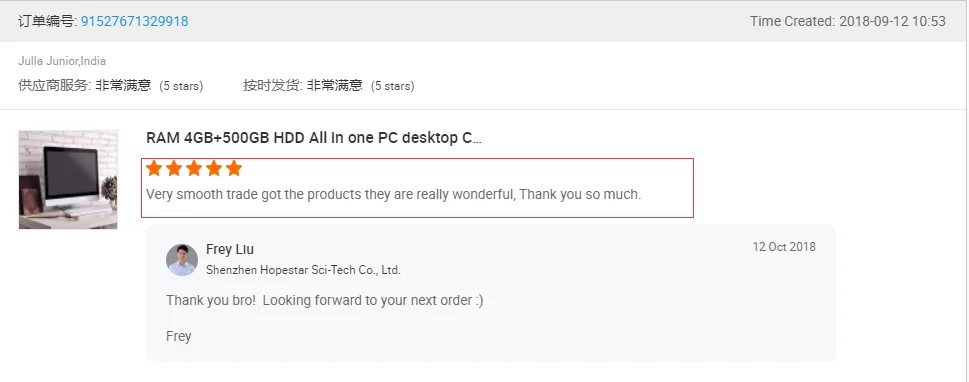
Task: Open order number 91527671329918 link
Action: click(135, 21)
